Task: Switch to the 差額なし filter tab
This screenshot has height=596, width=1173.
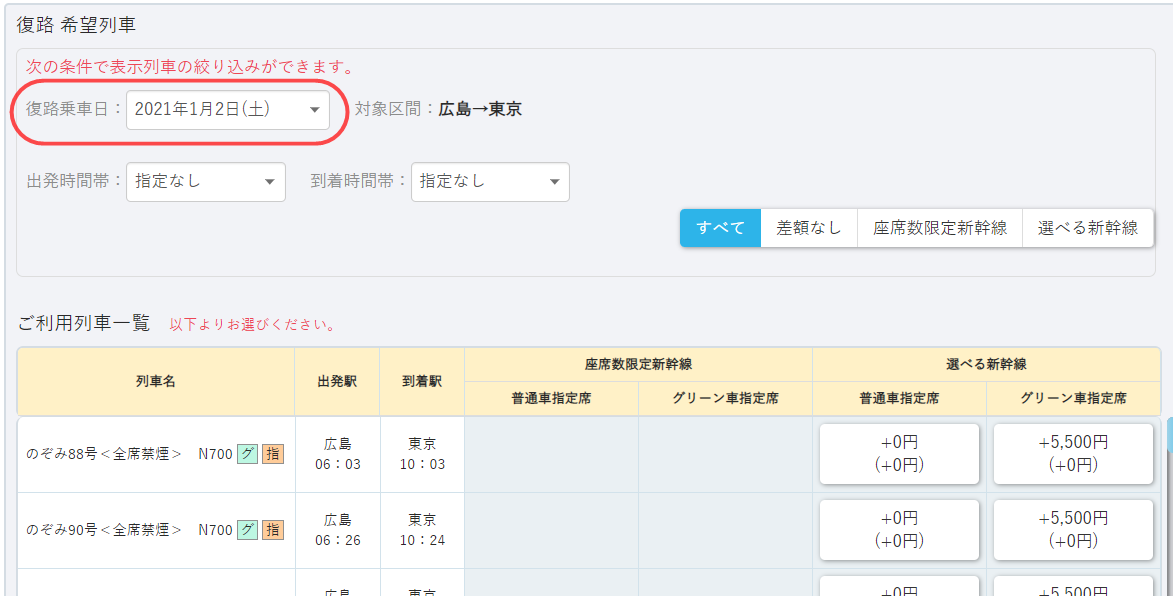Action: 809,228
